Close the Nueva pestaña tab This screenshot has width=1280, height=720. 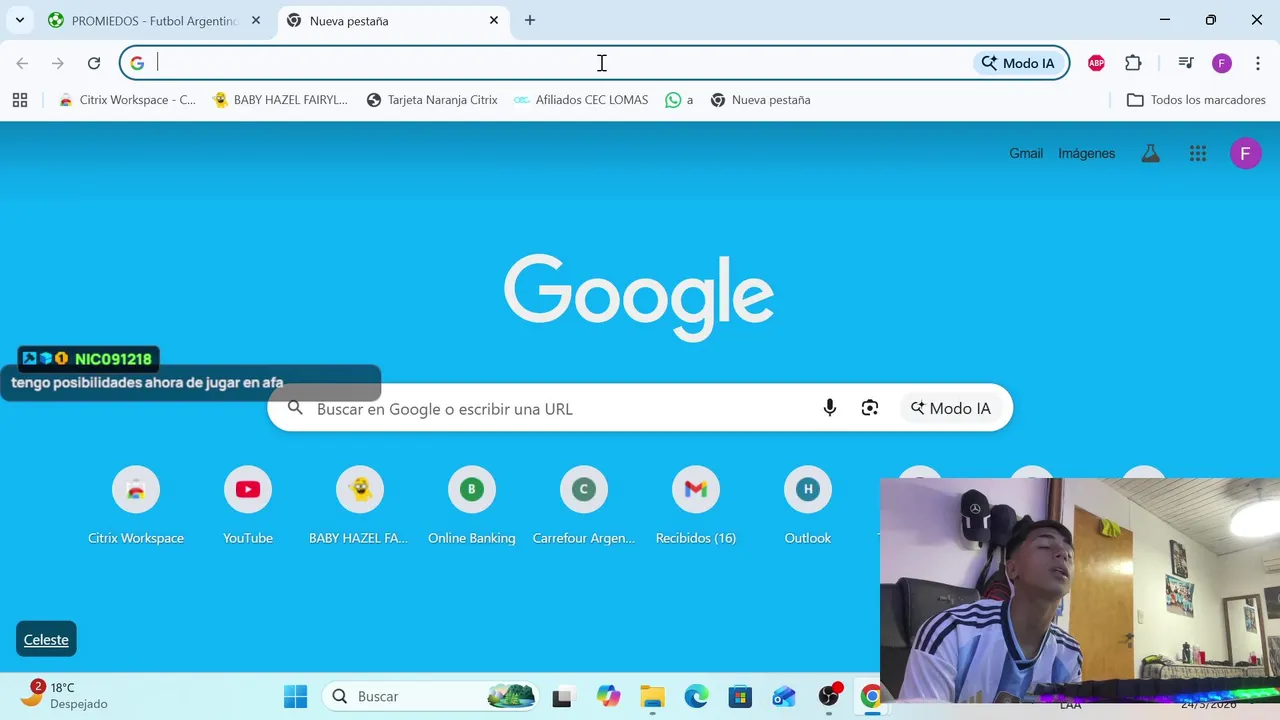494,20
